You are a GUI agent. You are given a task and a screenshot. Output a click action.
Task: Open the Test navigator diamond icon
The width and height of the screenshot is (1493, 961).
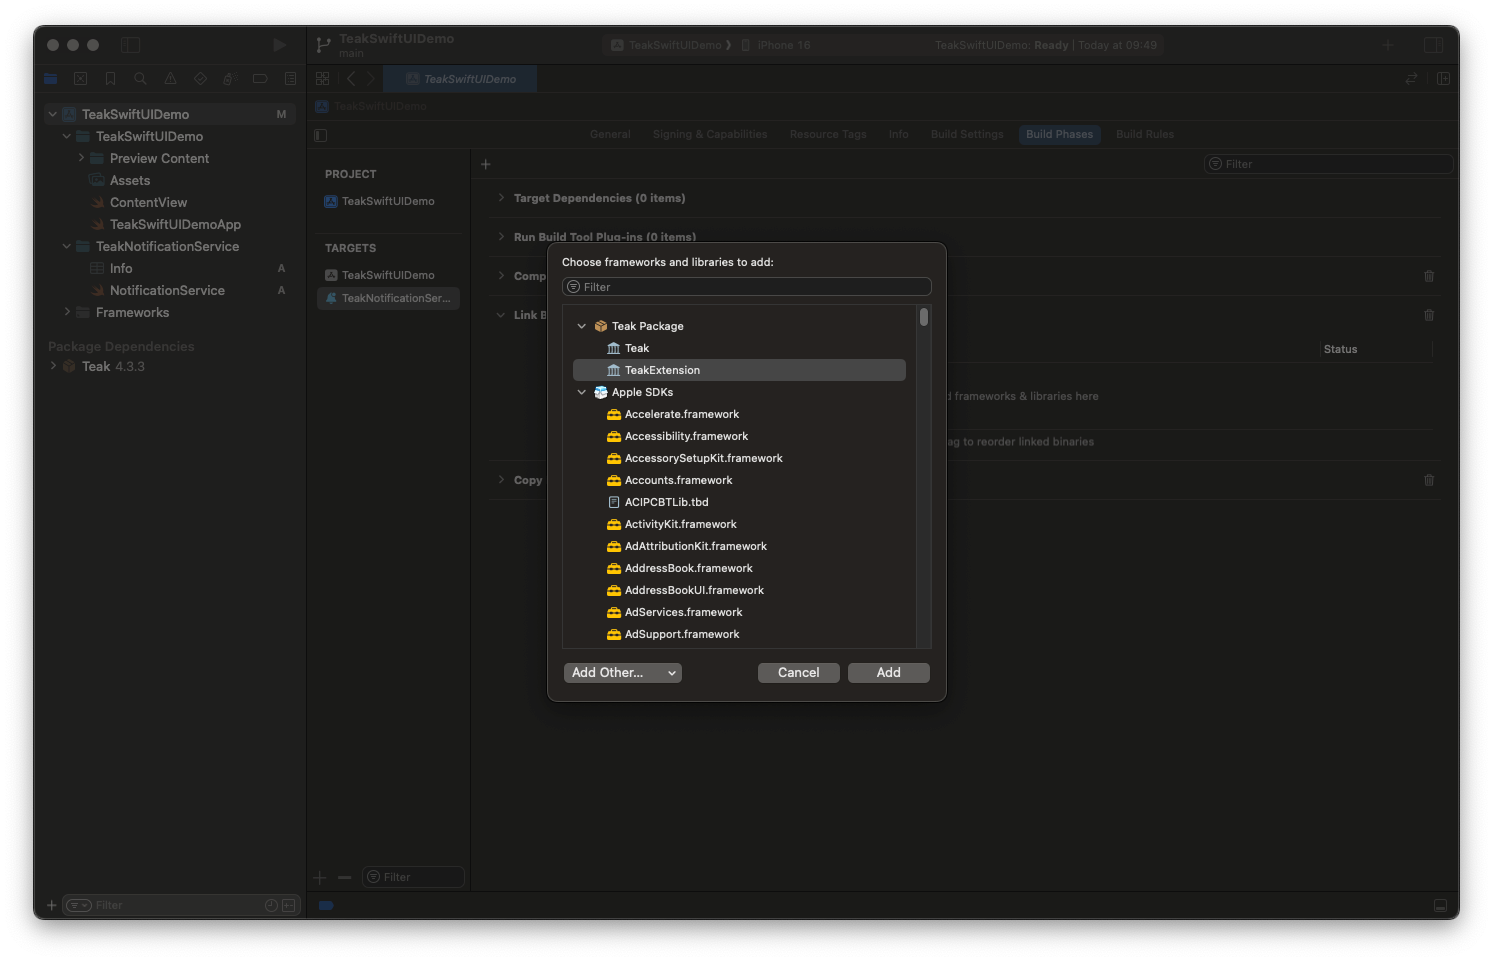click(x=200, y=79)
